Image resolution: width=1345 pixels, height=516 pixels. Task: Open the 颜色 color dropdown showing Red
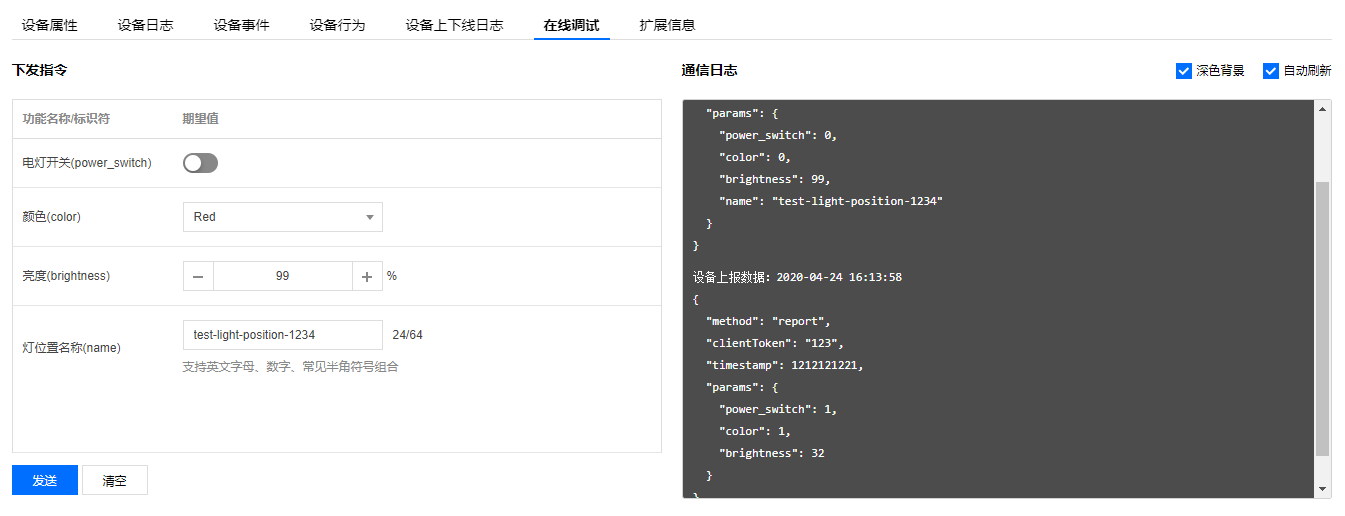point(283,217)
